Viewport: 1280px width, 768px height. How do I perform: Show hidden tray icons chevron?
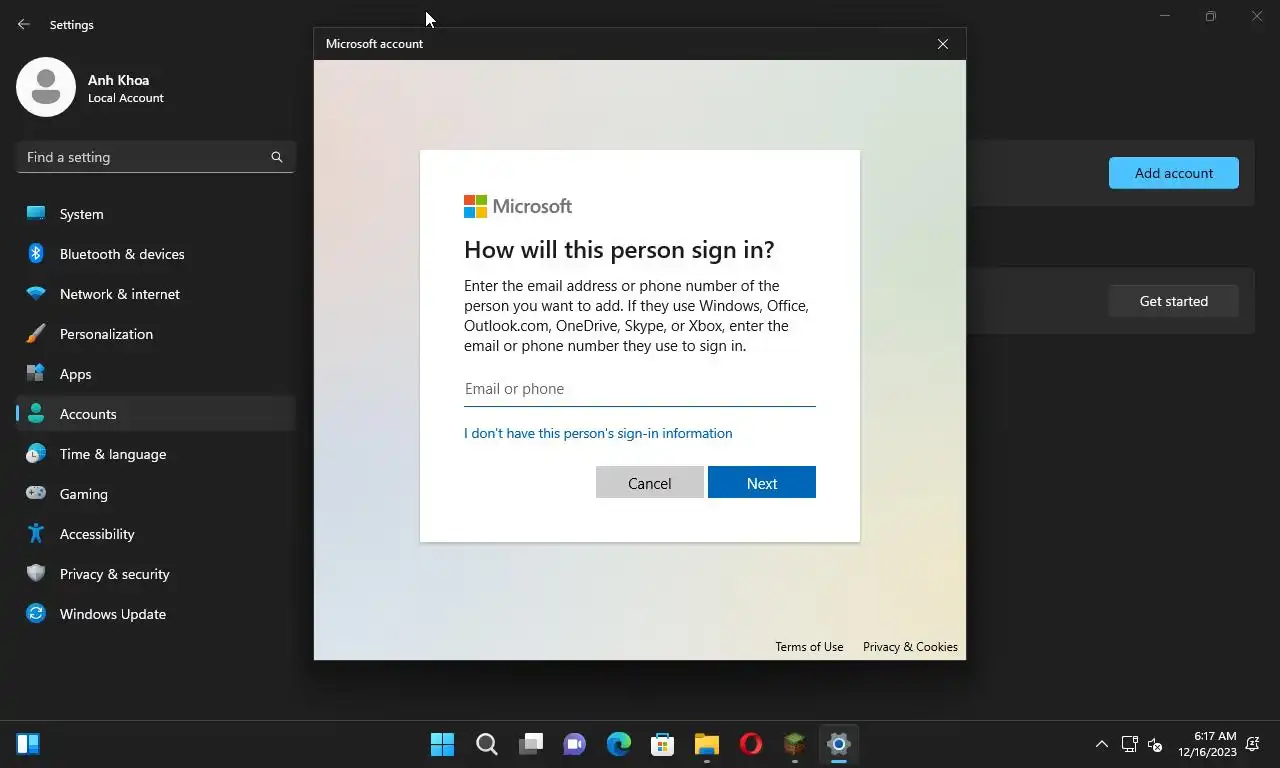(x=1102, y=744)
